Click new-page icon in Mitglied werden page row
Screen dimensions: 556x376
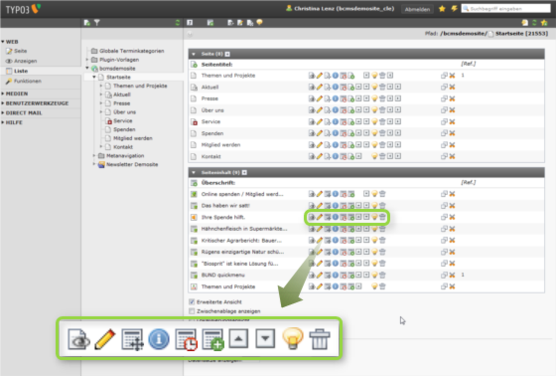(351, 145)
